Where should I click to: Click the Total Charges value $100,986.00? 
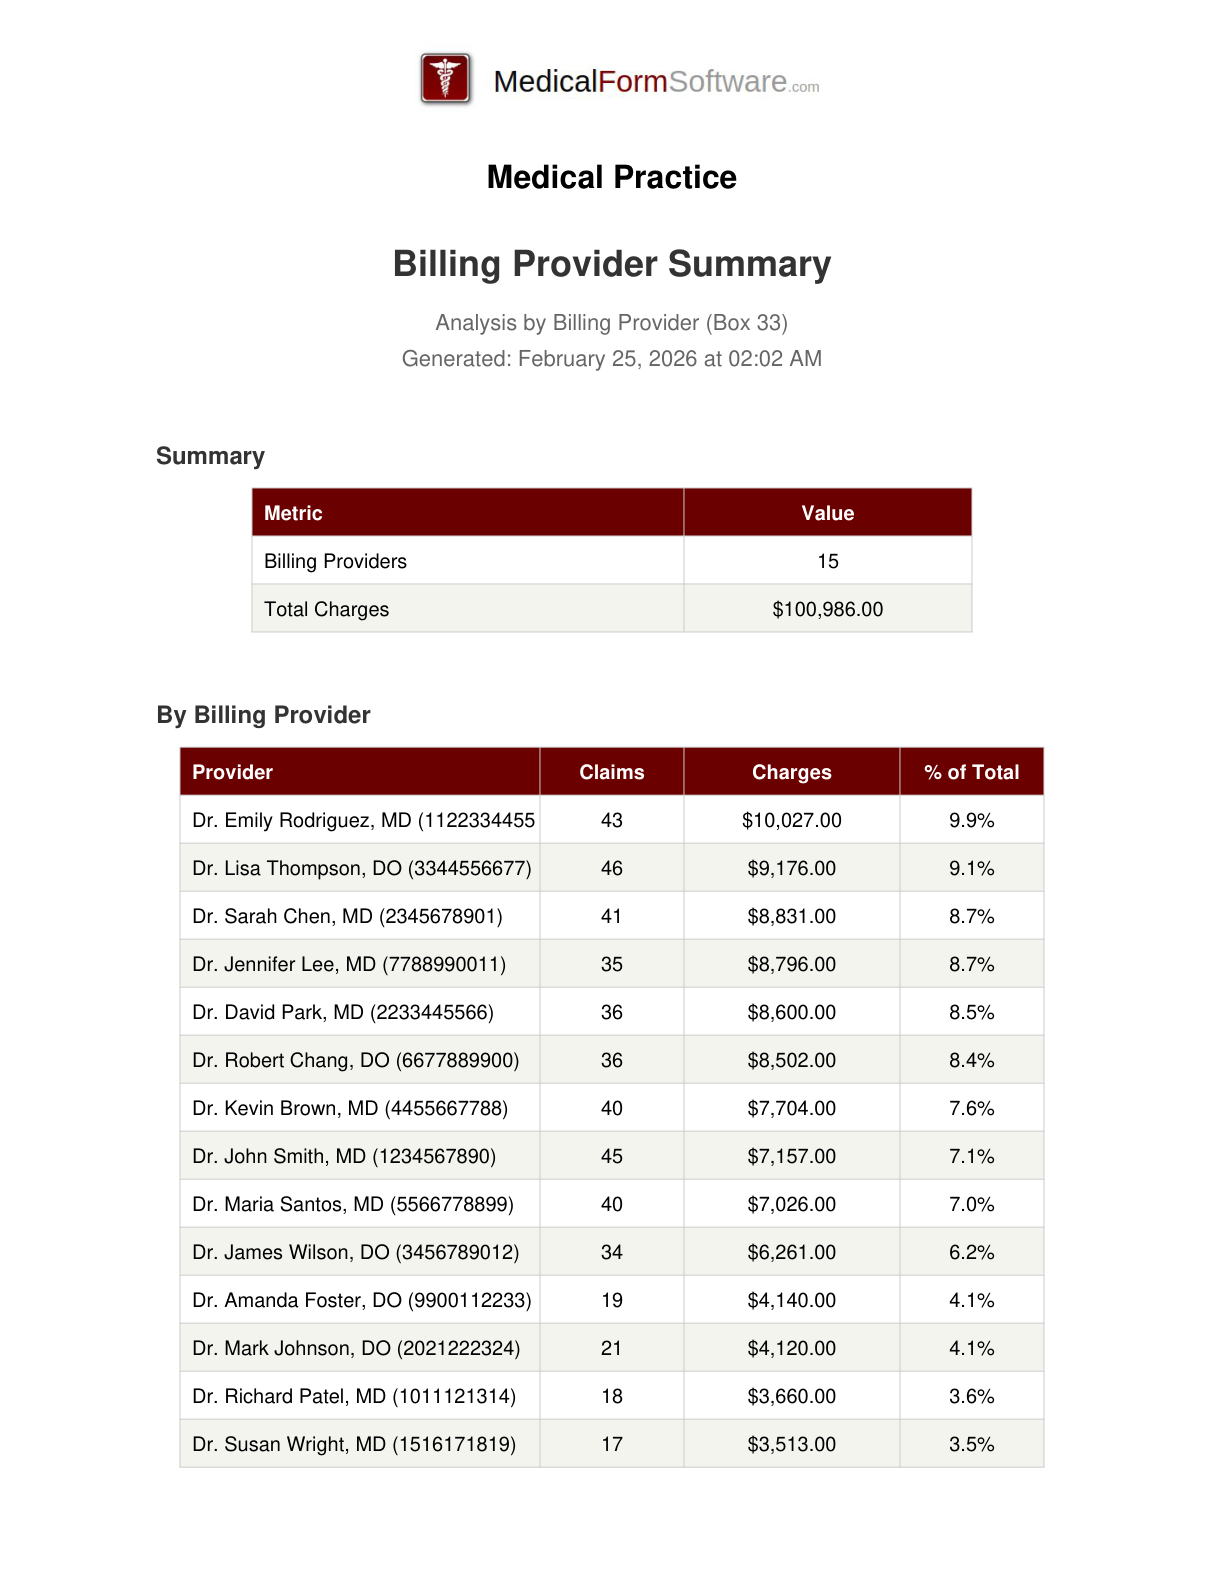[x=827, y=609]
